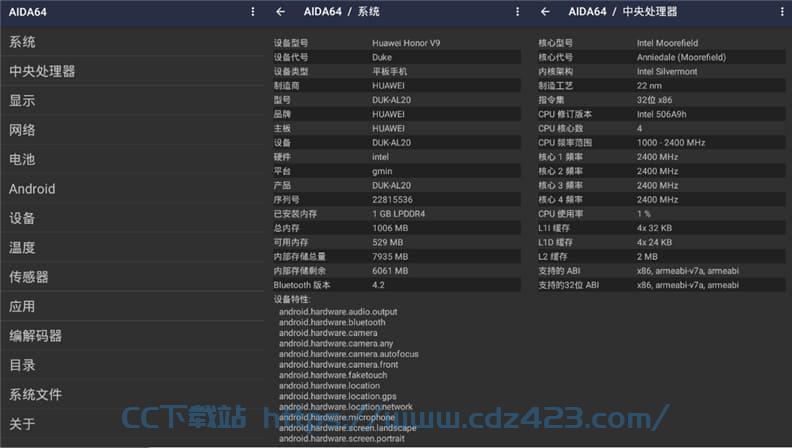Image resolution: width=792 pixels, height=448 pixels.
Task: Select the 核心 1 频率 row
Action: point(661,157)
